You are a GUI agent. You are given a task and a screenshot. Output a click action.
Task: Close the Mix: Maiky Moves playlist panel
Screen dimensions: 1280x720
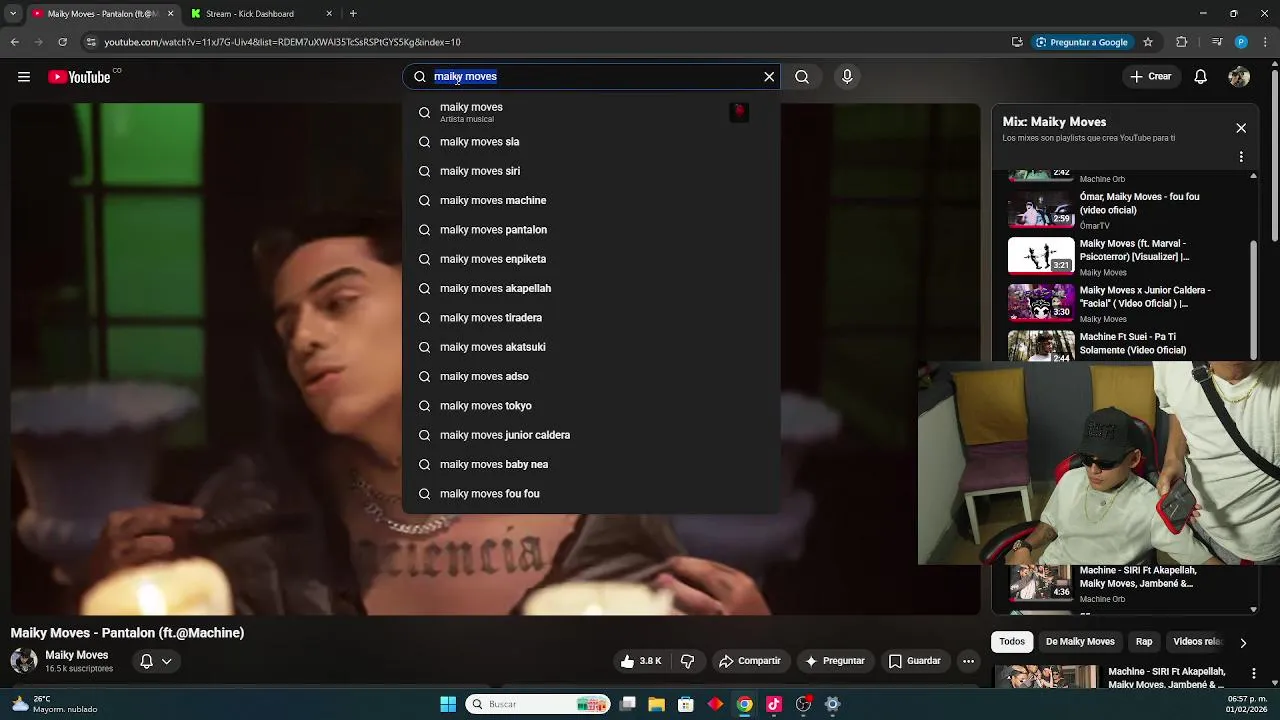point(1241,128)
